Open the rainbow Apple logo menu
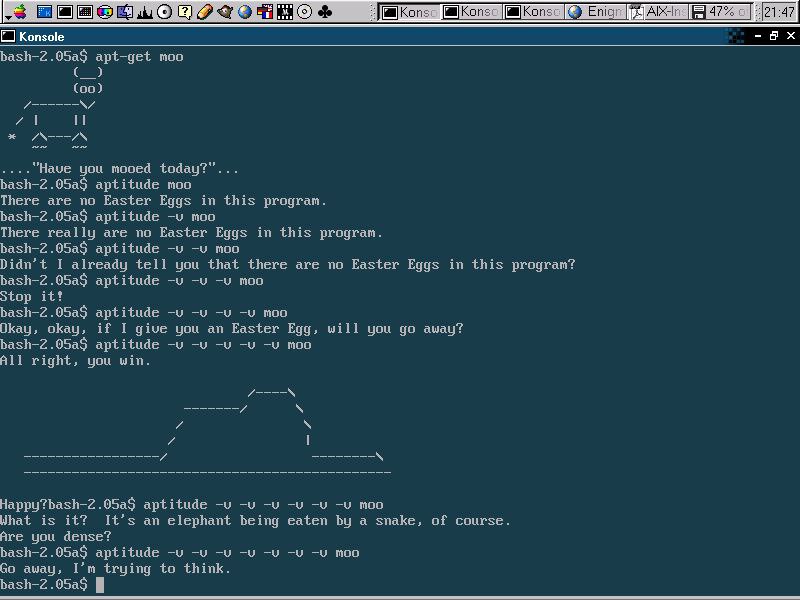800x600 pixels. (x=20, y=11)
